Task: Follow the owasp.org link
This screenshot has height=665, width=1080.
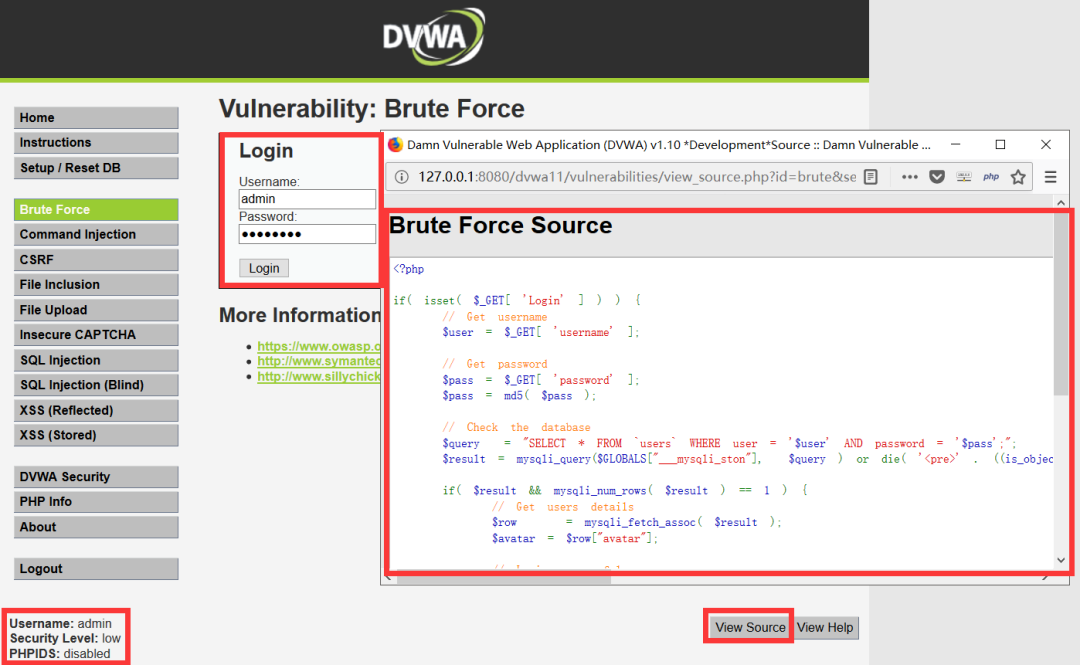Action: pos(318,346)
